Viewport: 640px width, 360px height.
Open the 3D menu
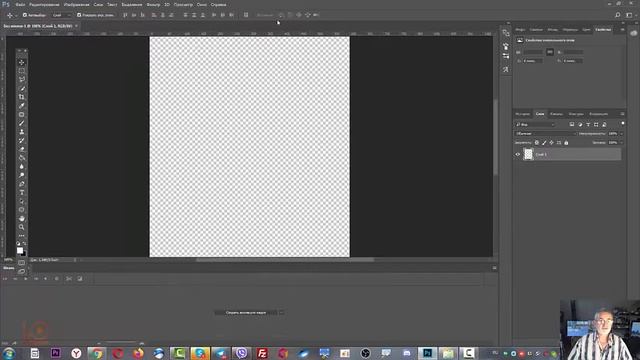click(x=167, y=4)
